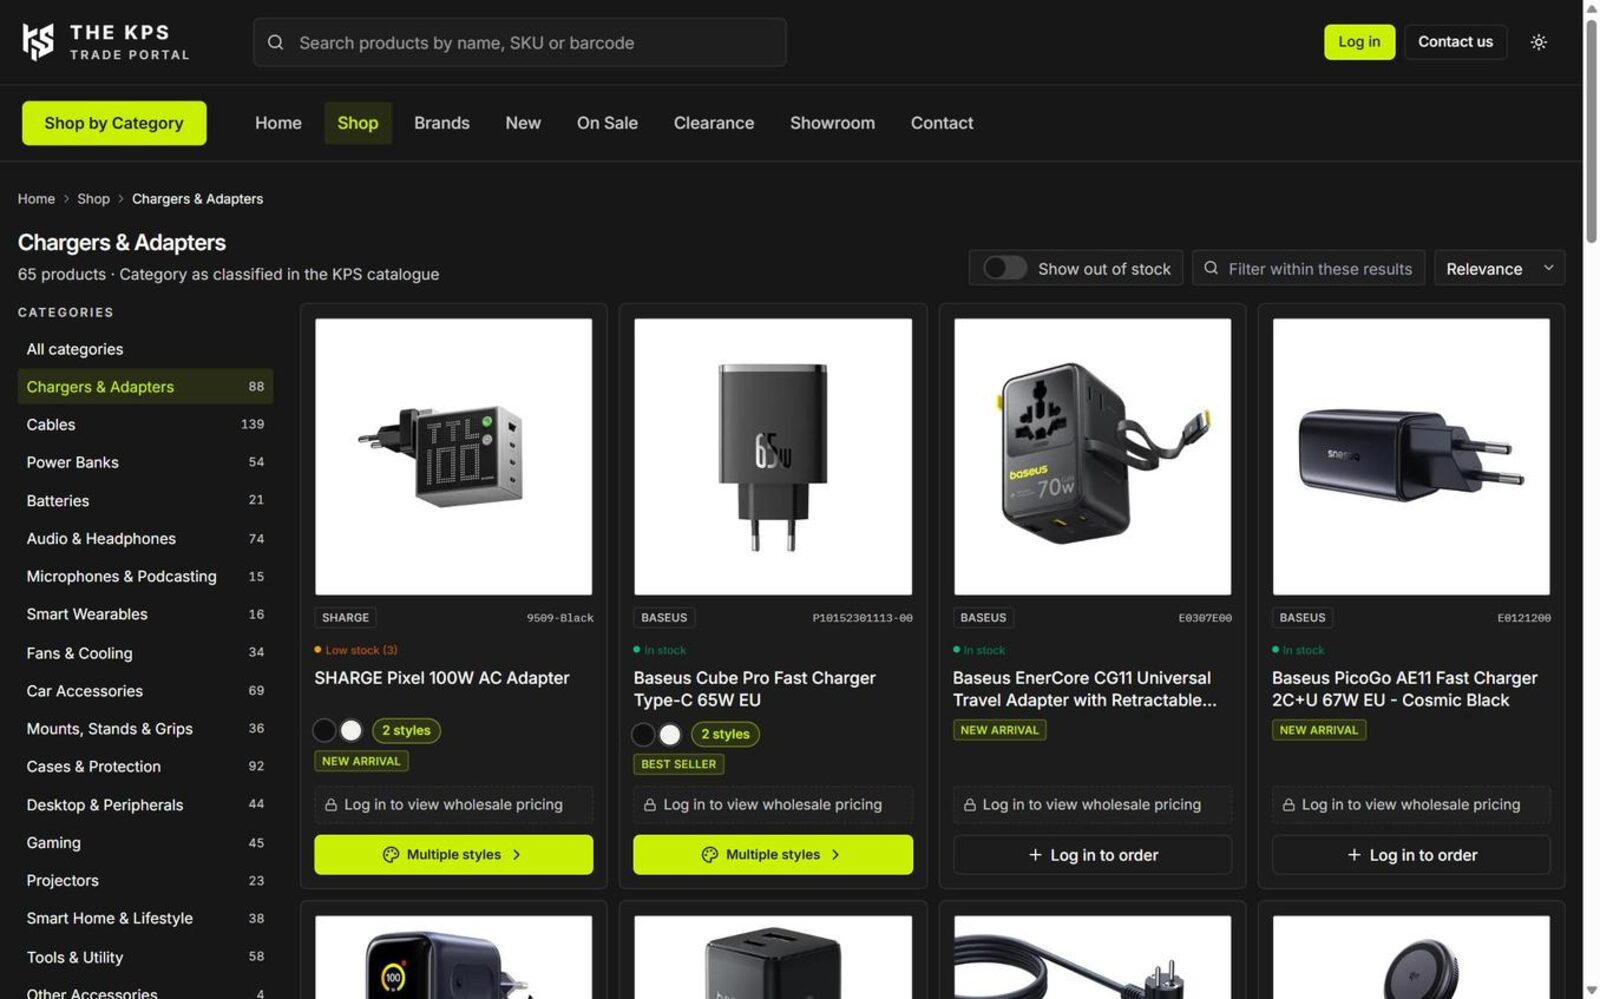Choose All categories in sidebar
The width and height of the screenshot is (1600, 999).
(145, 349)
